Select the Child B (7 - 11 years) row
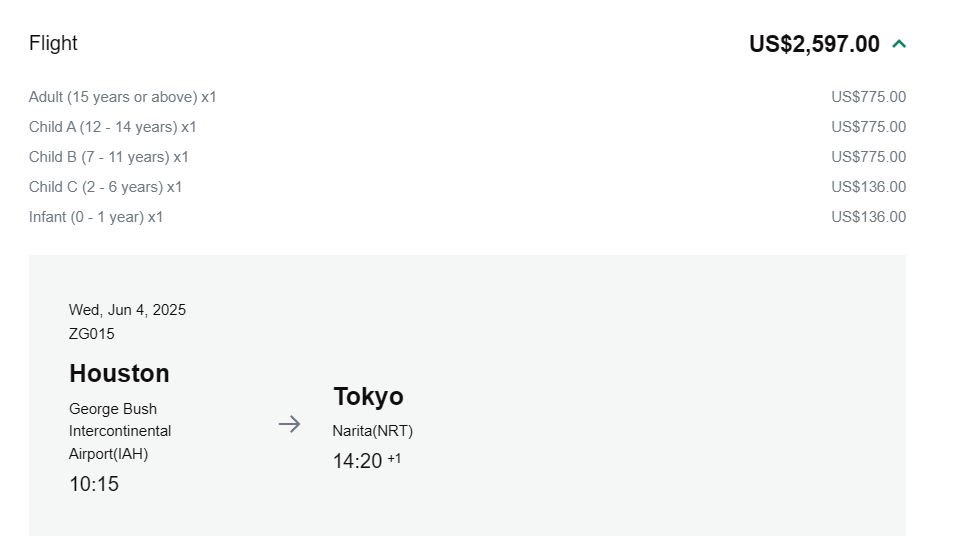Viewport: 955px width, 554px height. point(109,157)
